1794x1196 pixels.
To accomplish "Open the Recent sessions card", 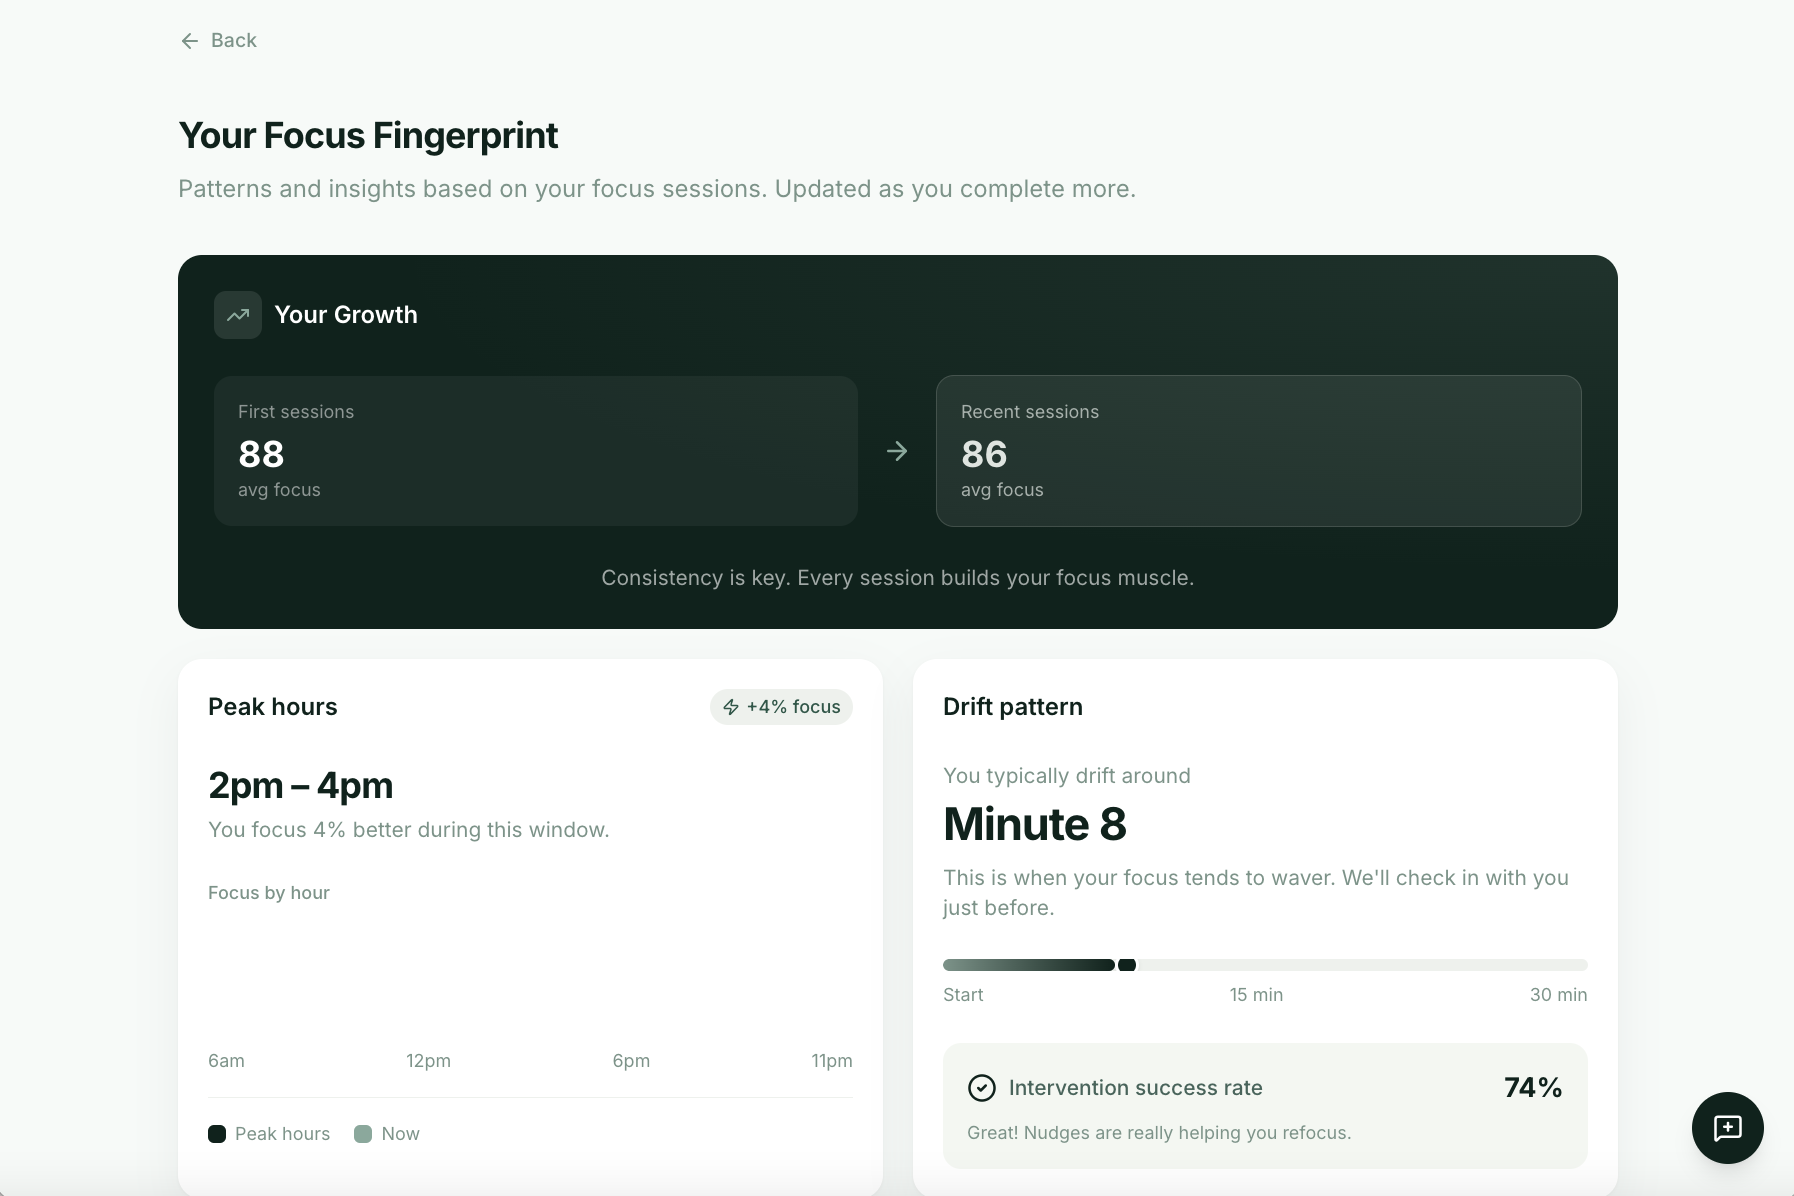I will click(x=1258, y=451).
